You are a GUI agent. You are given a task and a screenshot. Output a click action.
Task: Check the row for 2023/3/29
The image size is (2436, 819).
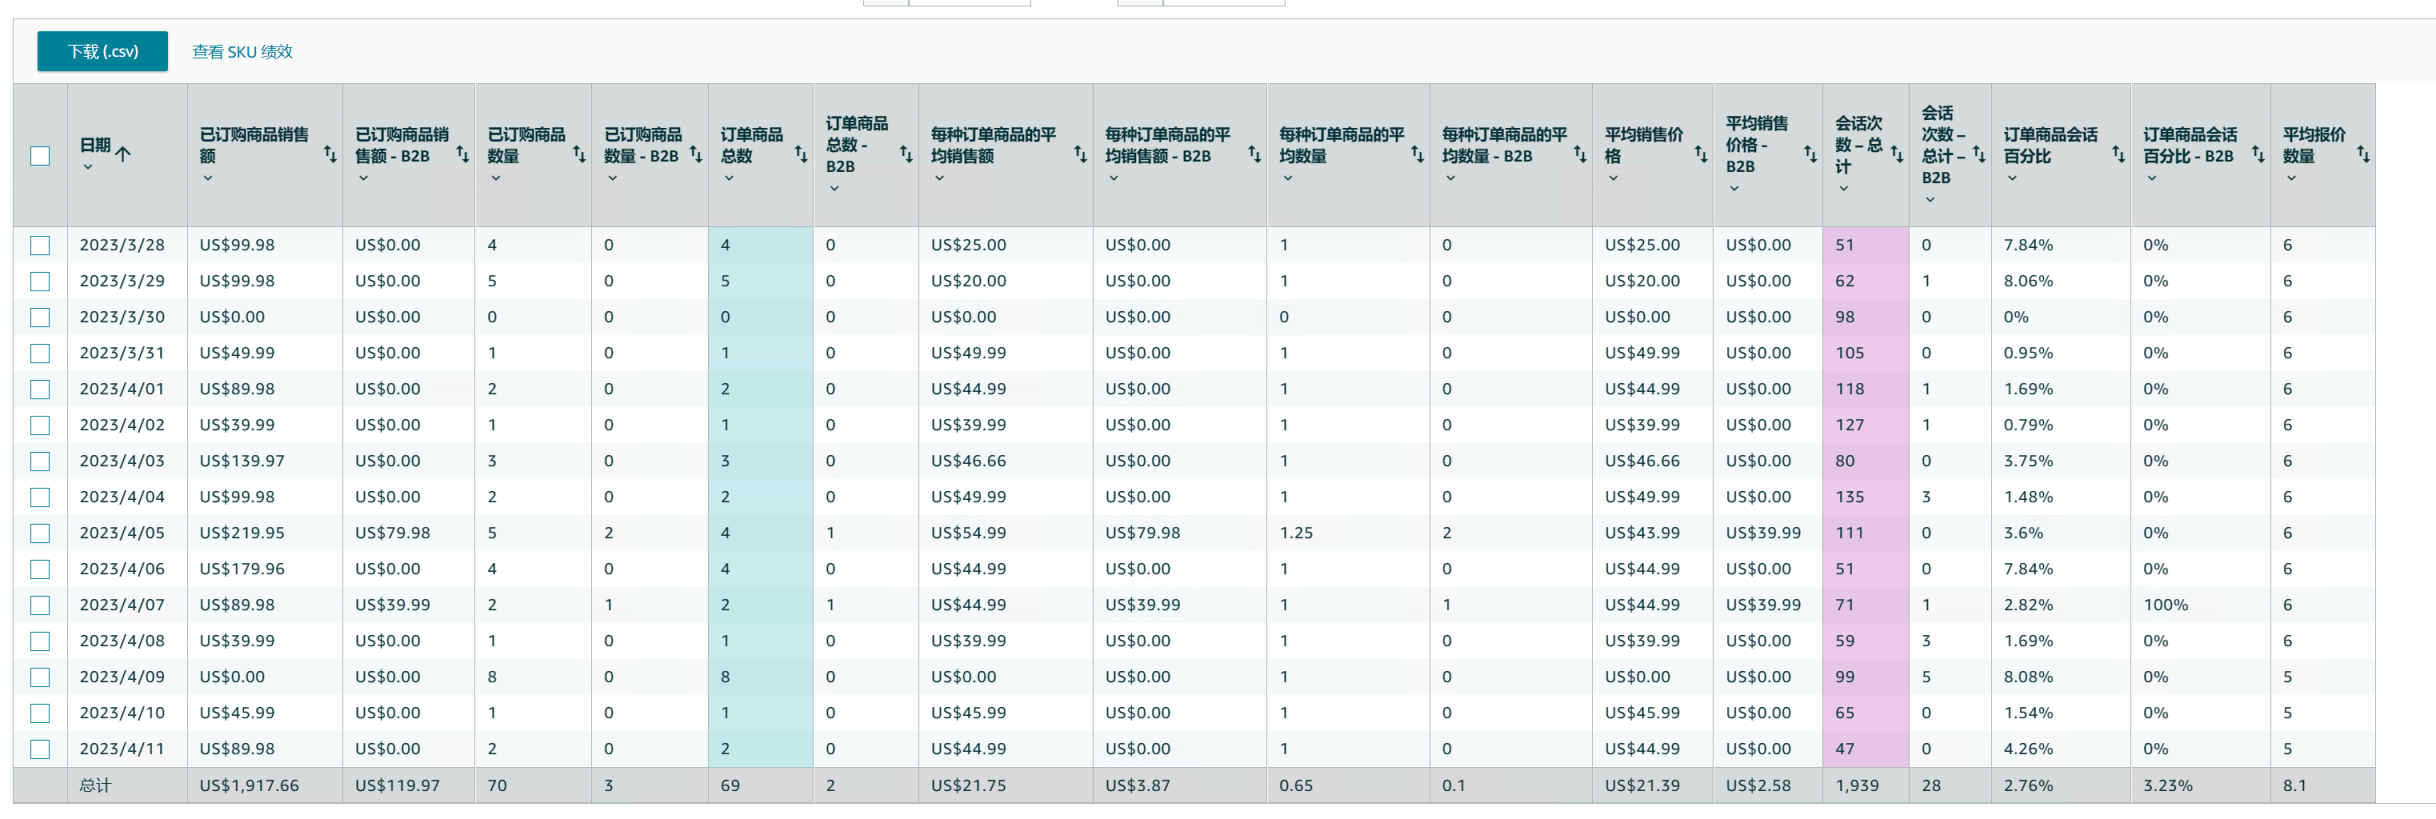[40, 281]
